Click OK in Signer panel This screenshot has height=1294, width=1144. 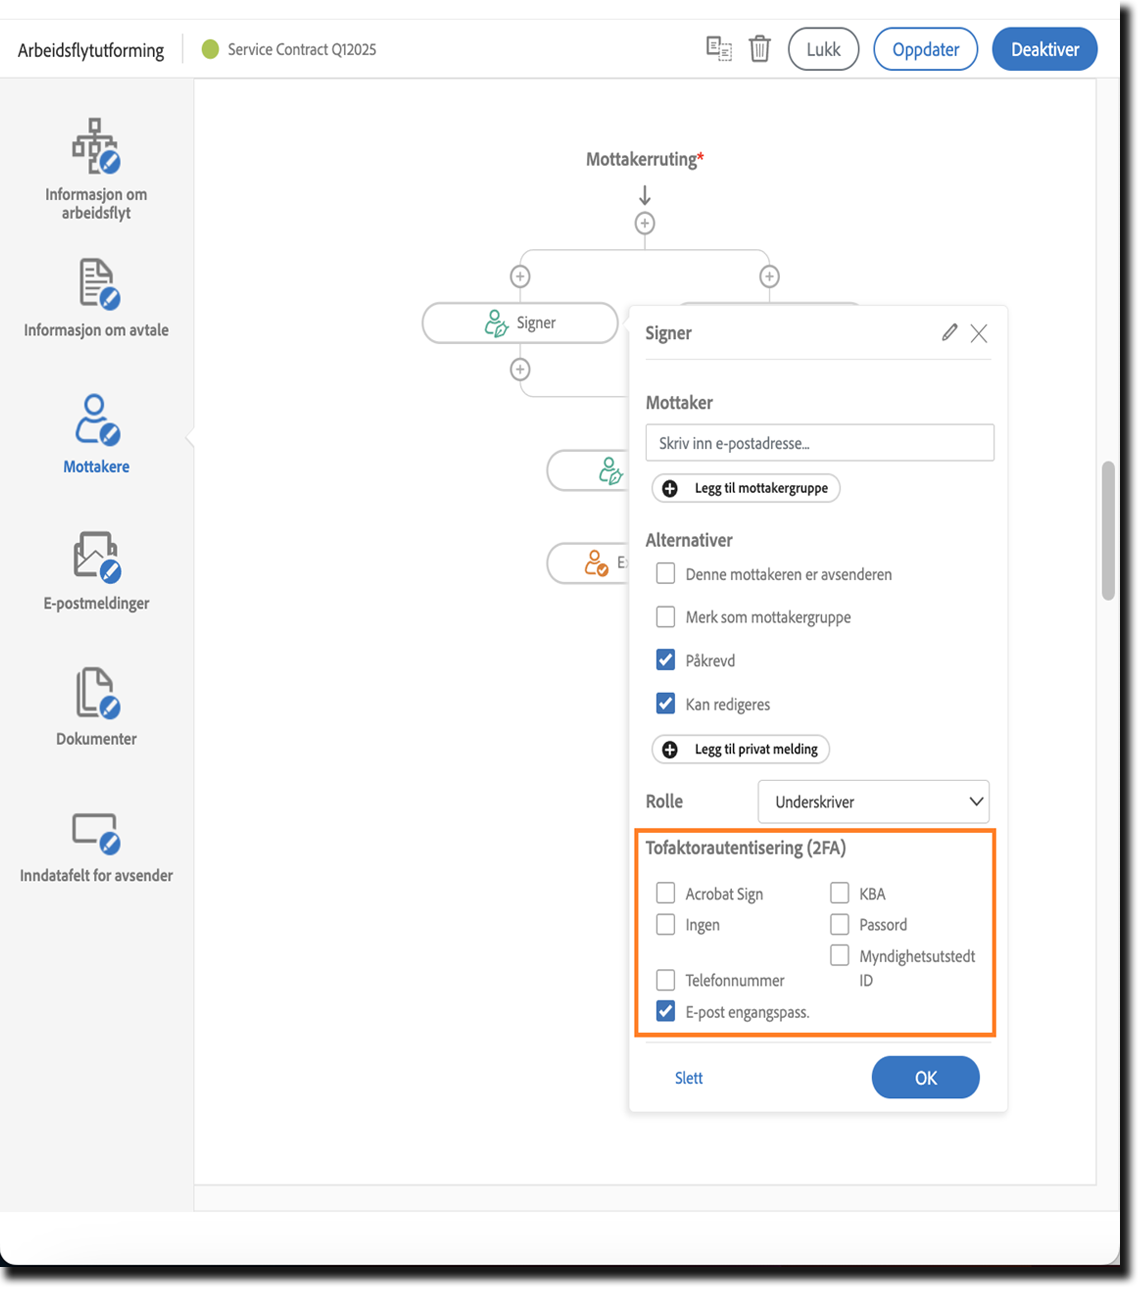[926, 1078]
